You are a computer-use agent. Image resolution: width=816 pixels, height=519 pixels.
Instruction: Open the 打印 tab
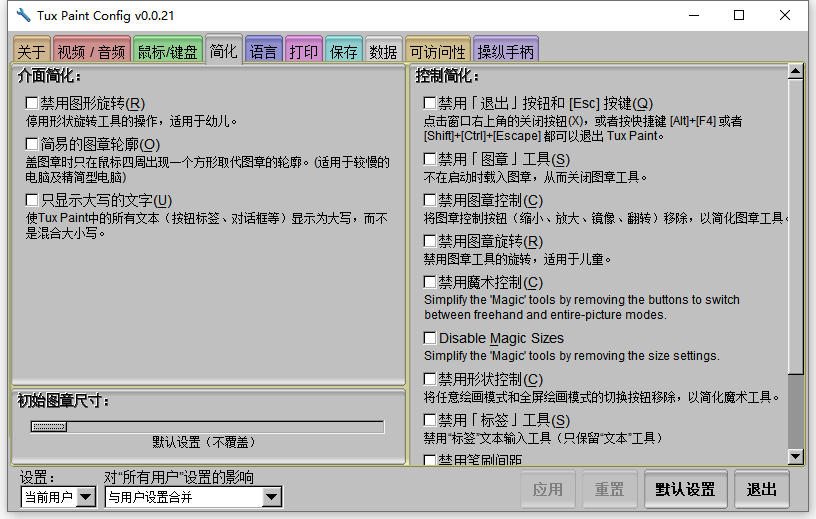pos(304,50)
